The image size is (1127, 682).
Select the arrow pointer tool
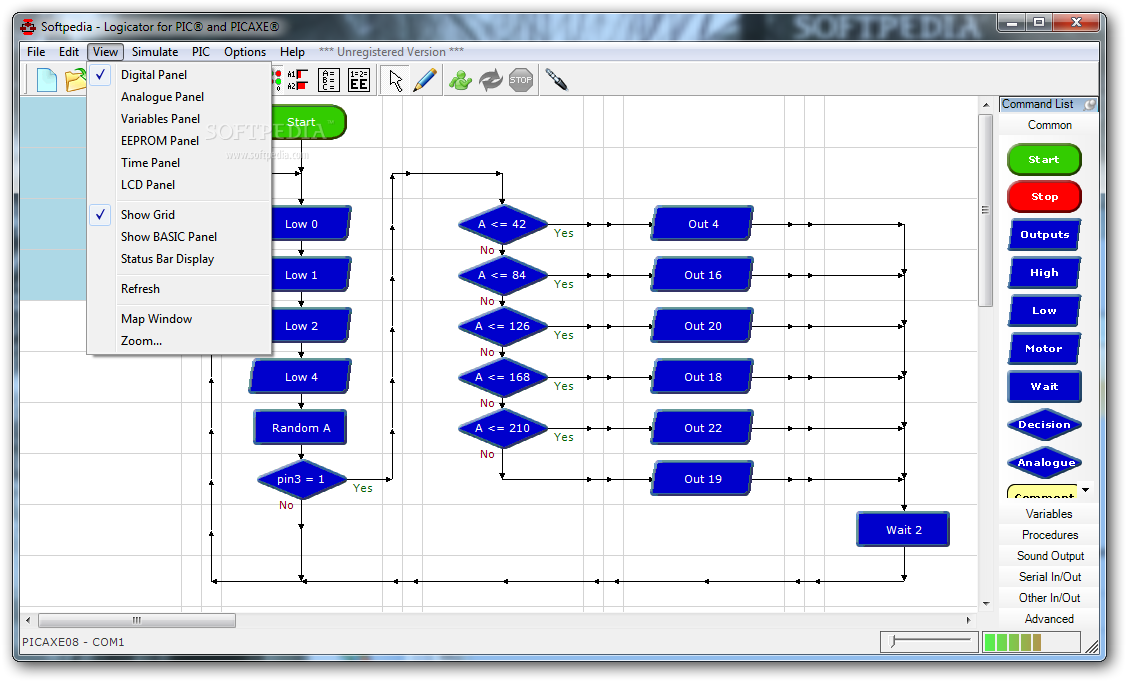pos(395,80)
